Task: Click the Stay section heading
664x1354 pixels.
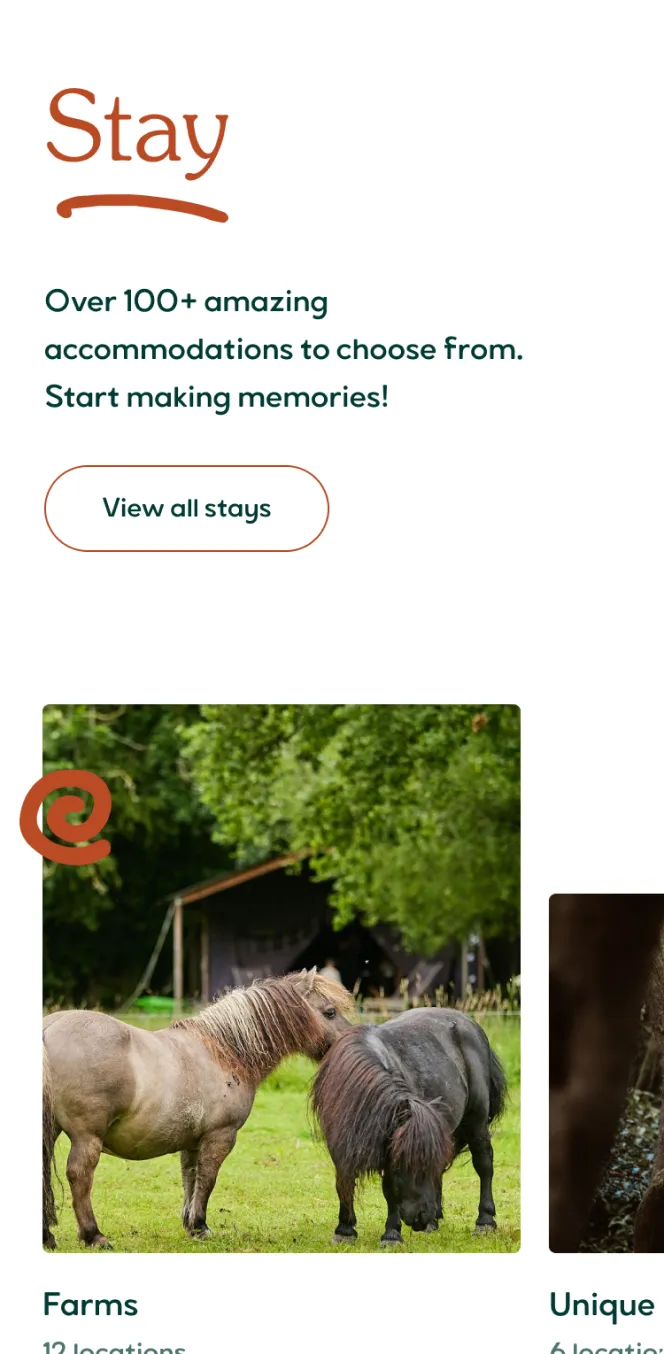Action: point(138,128)
